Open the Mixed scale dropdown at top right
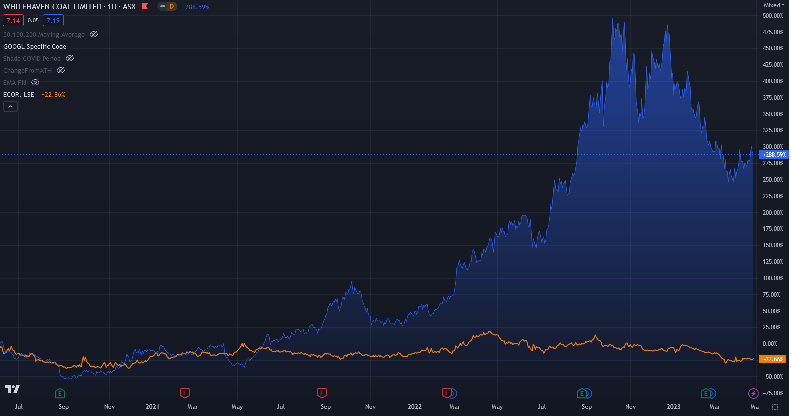The height and width of the screenshot is (419, 791). click(x=774, y=5)
